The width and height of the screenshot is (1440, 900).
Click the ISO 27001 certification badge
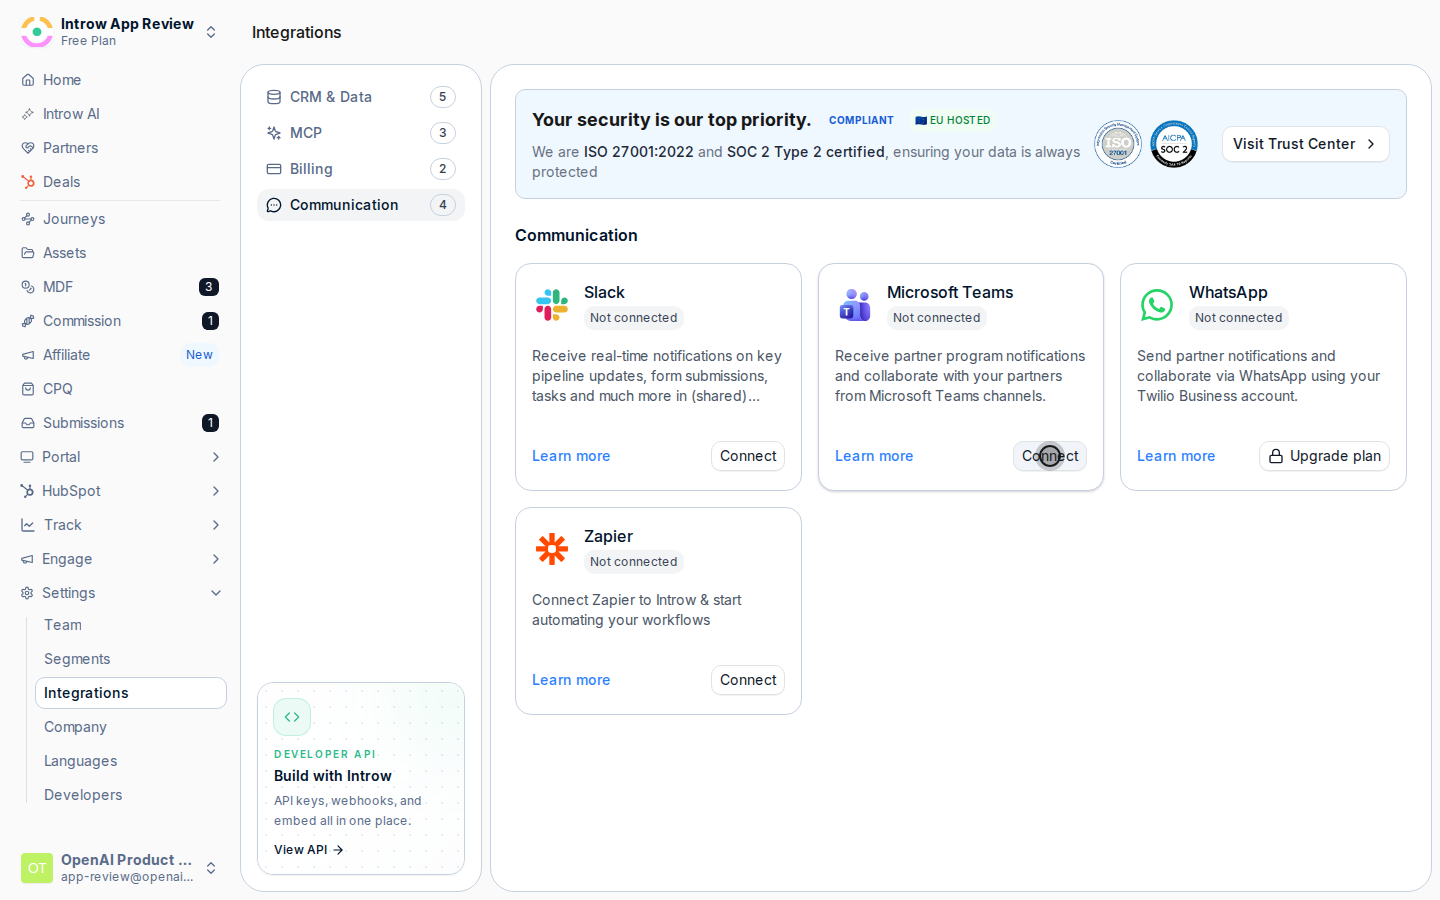click(x=1117, y=144)
